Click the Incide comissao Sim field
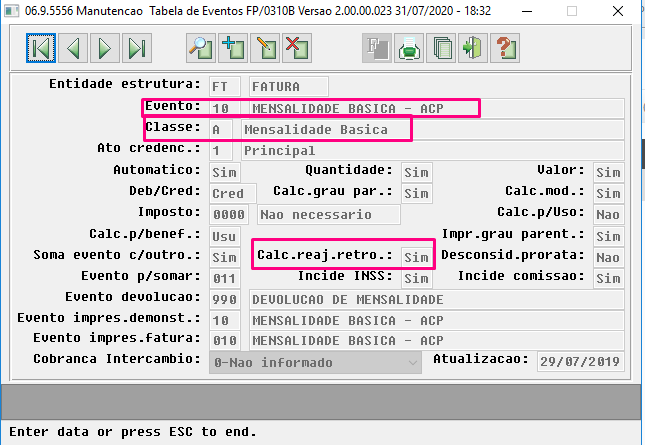 (609, 278)
